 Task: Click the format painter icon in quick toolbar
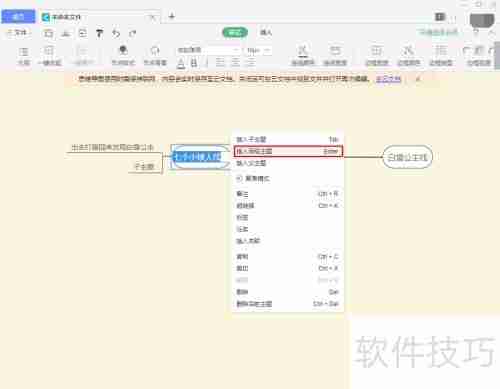point(99,33)
